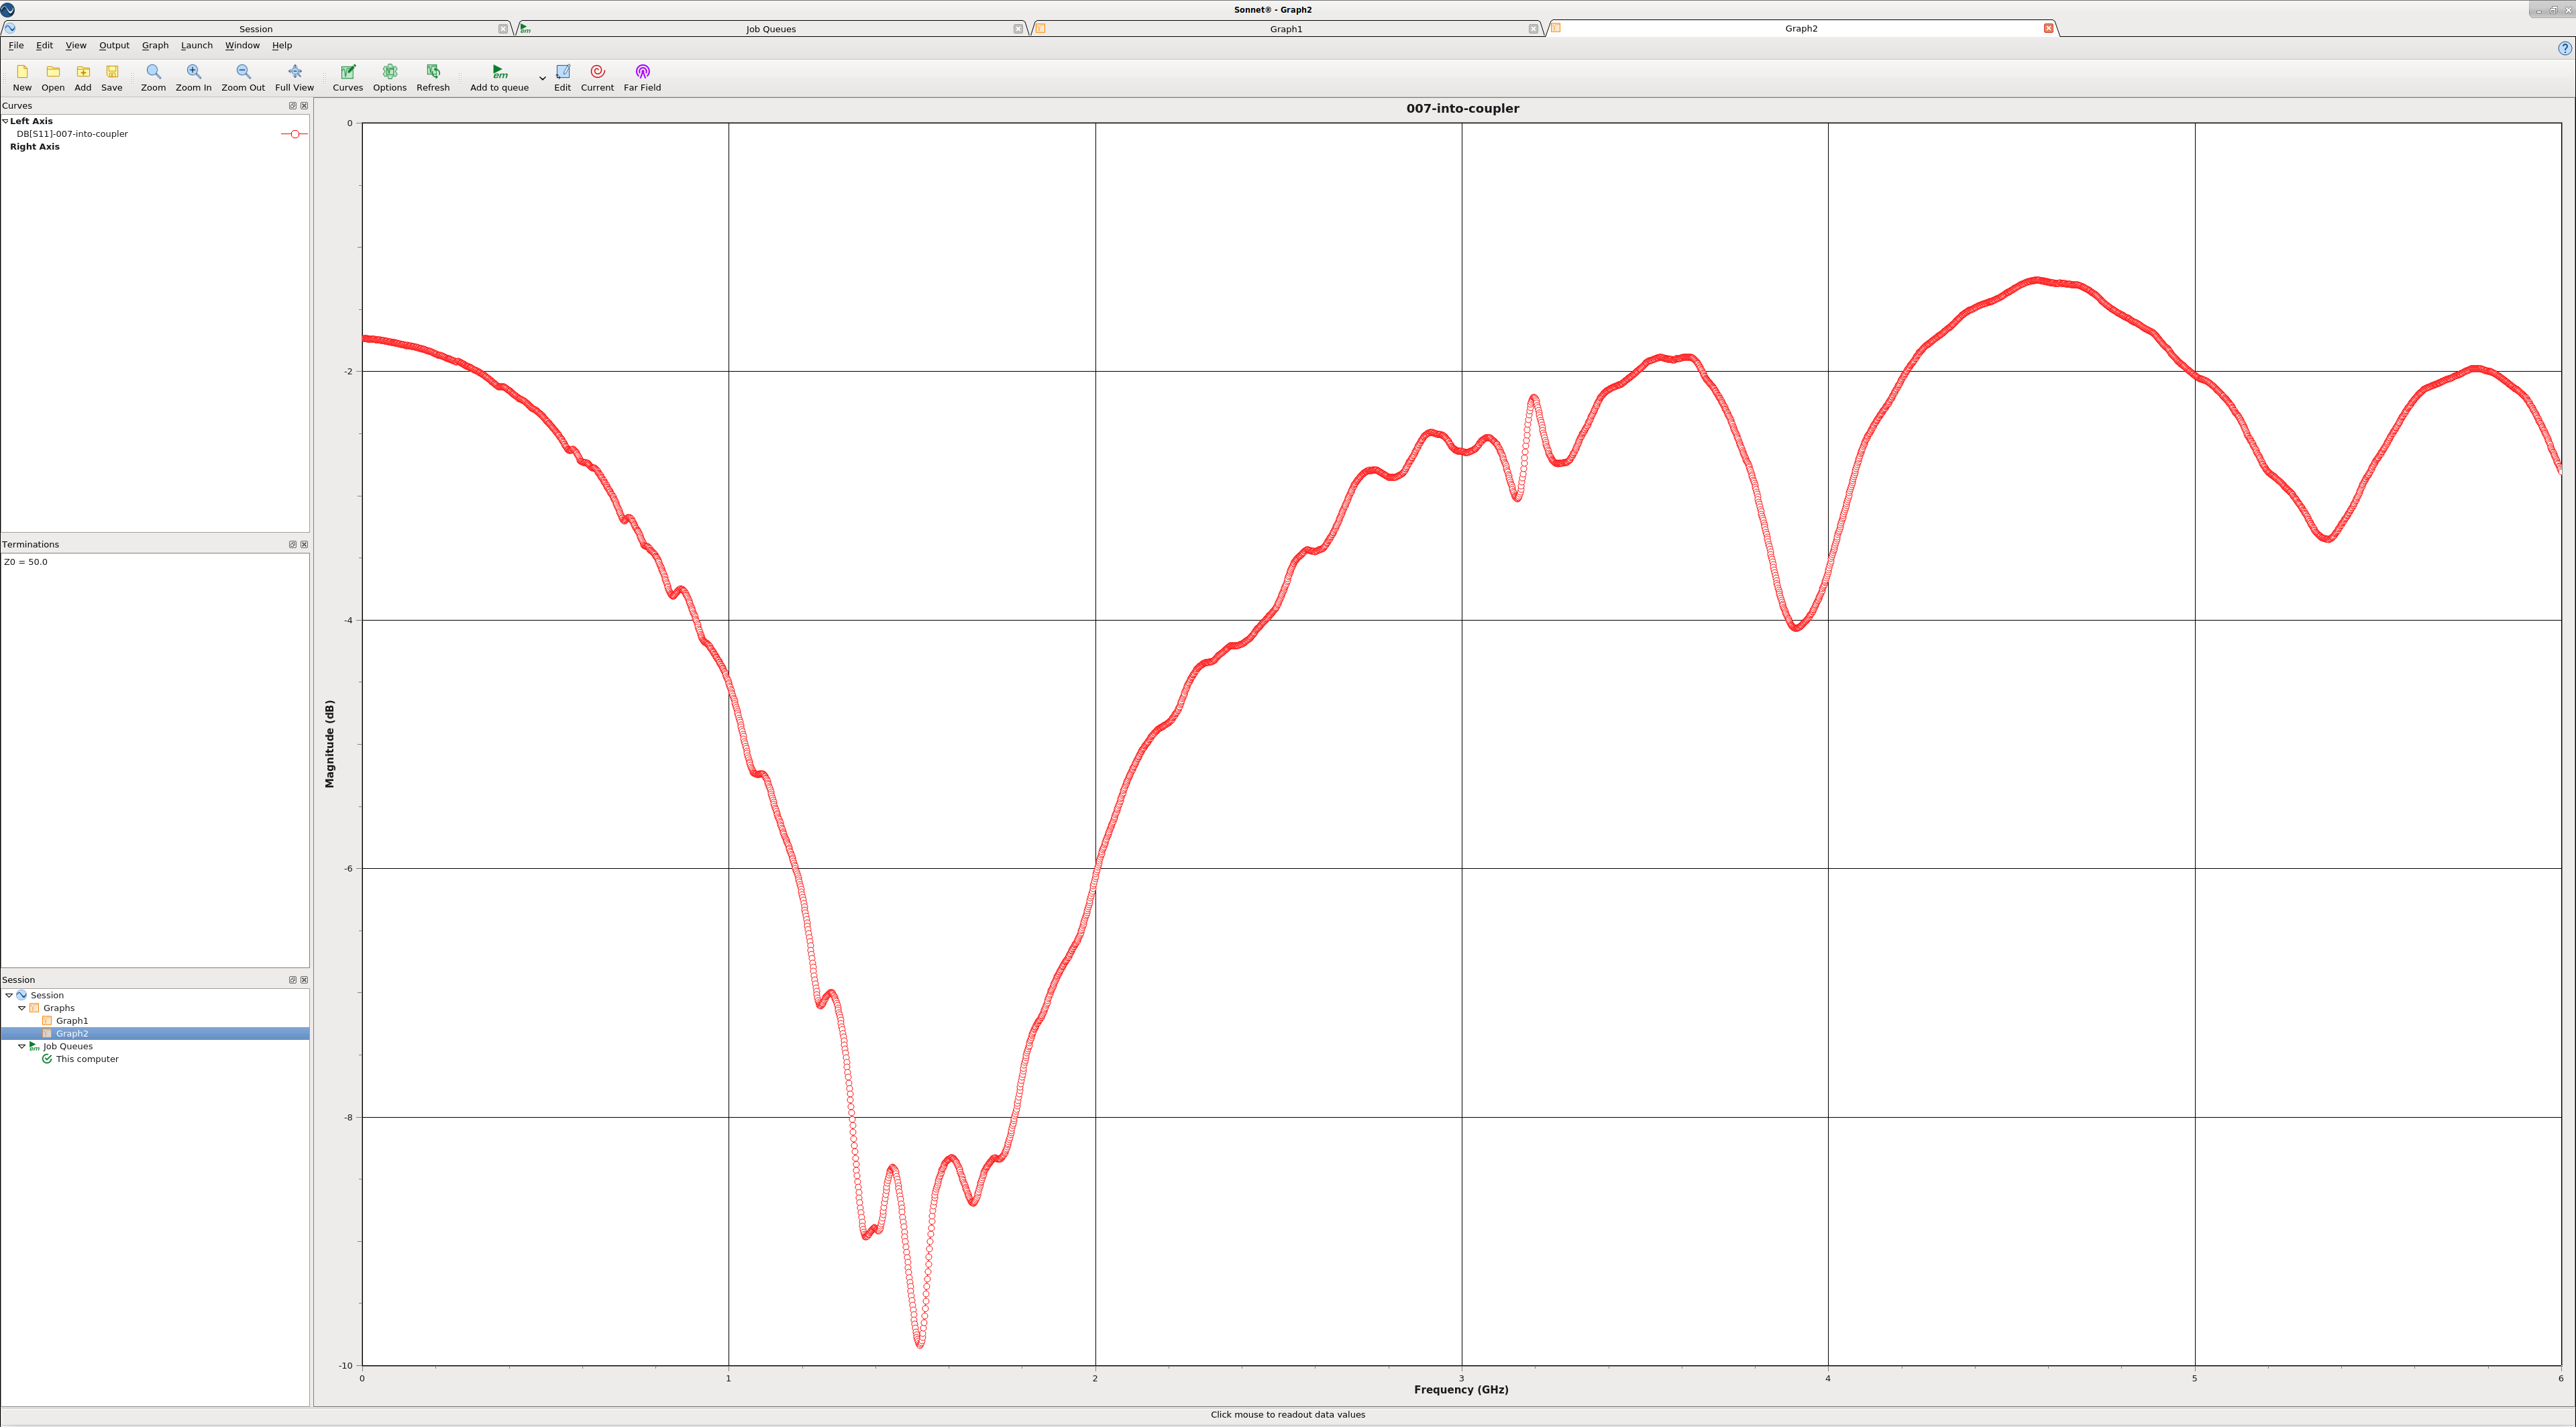Viewport: 2576px width, 1427px height.
Task: Save the graph with the Save icon
Action: [112, 72]
